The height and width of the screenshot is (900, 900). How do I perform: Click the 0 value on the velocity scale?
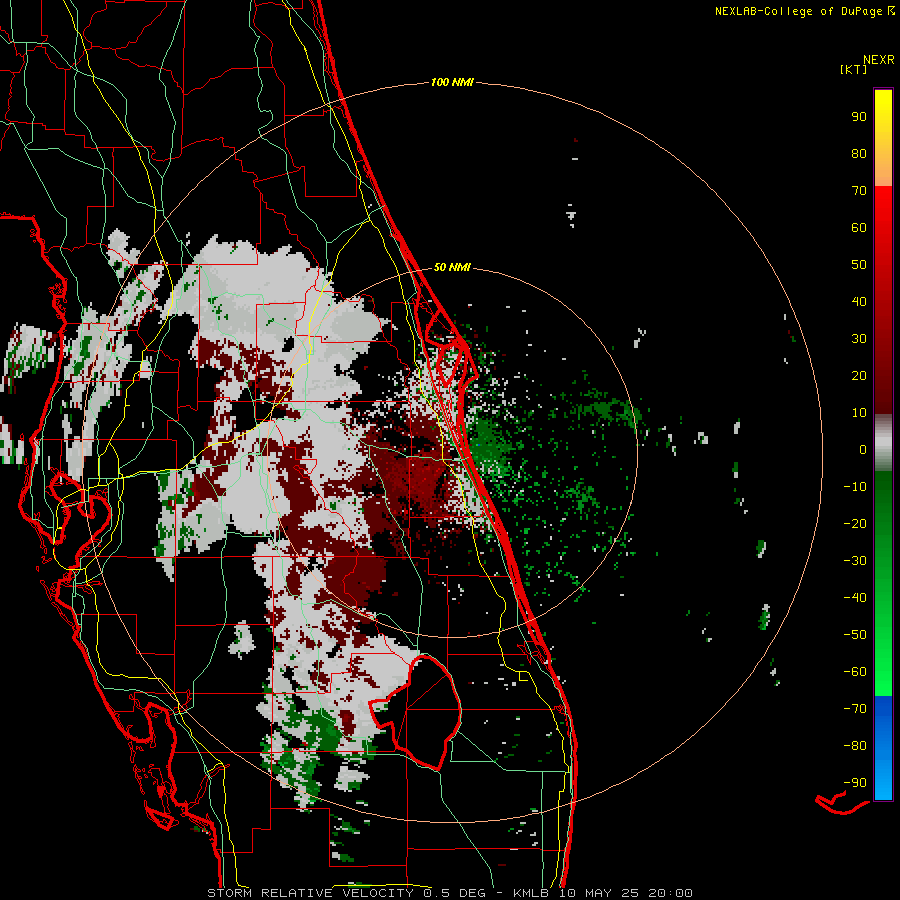863,450
